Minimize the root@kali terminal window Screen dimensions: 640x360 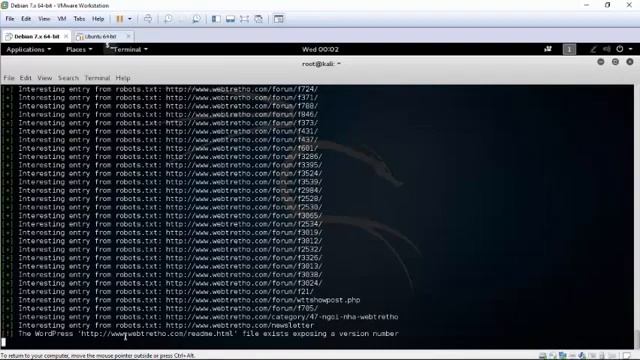[x=600, y=62]
